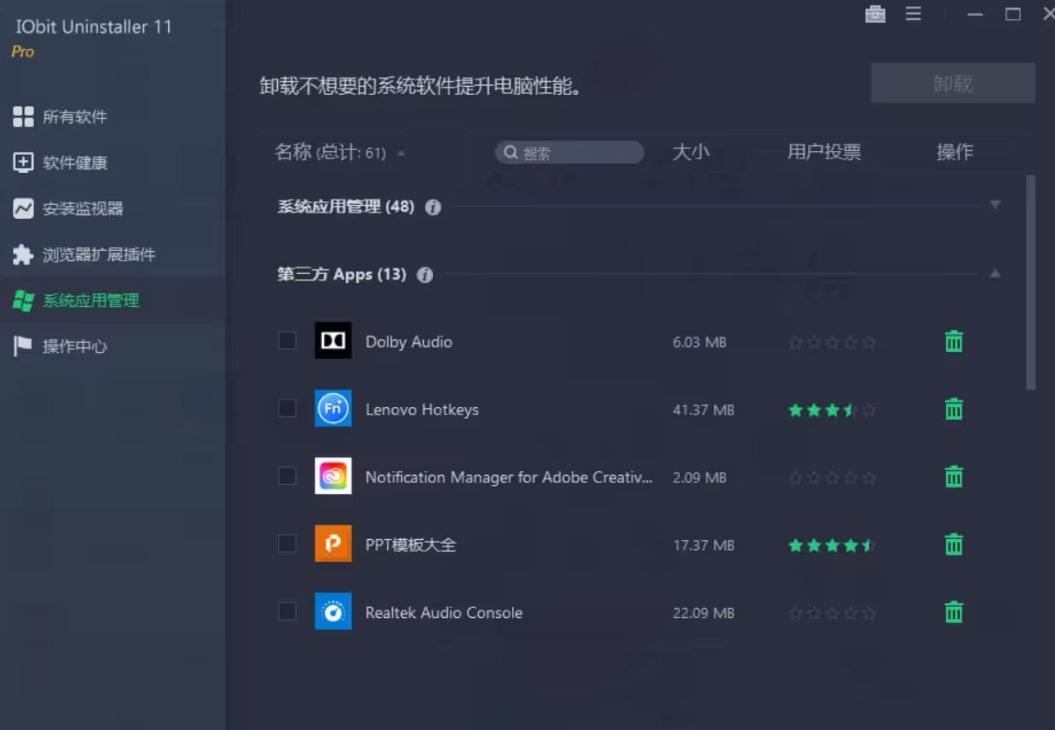Click the Realtek Audio Console icon
The height and width of the screenshot is (730, 1055).
point(333,612)
